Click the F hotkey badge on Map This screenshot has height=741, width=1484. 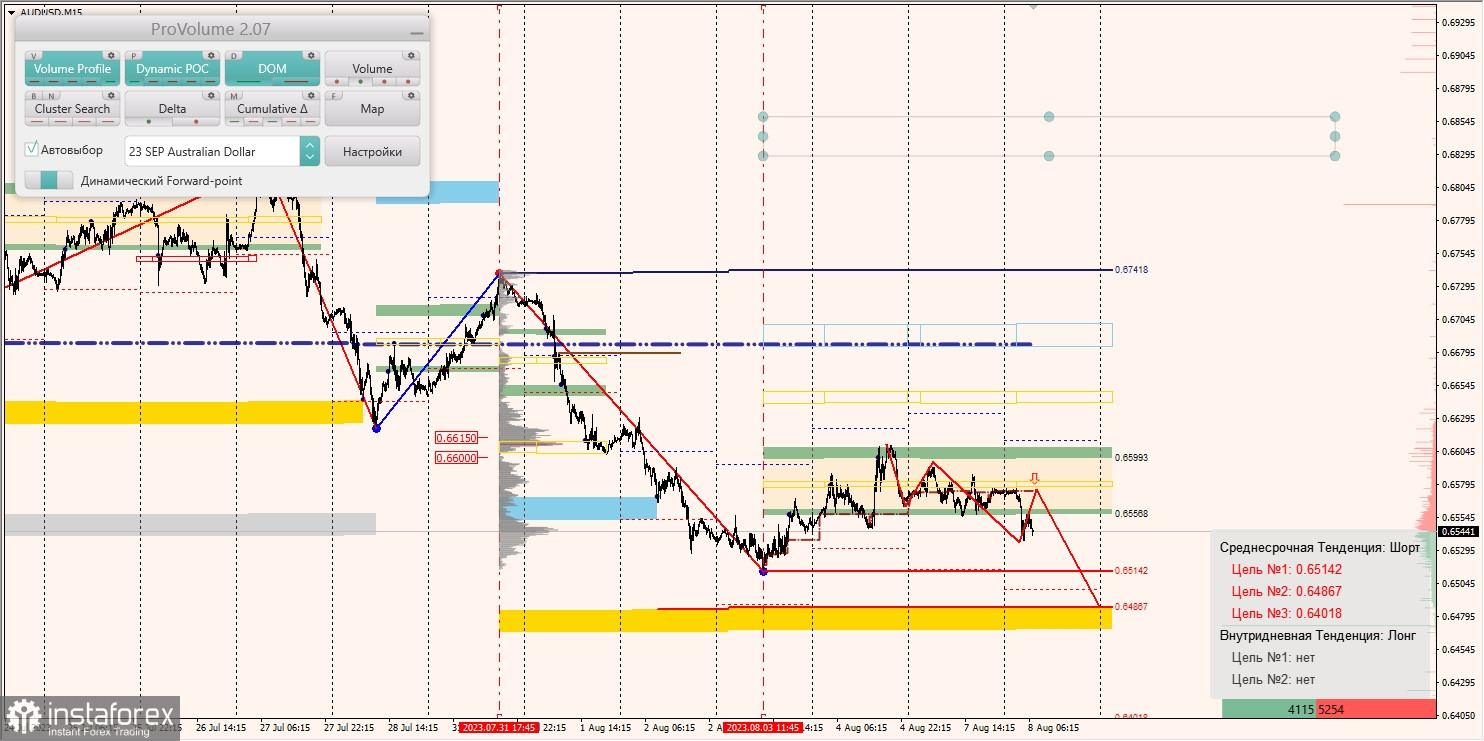tap(334, 96)
